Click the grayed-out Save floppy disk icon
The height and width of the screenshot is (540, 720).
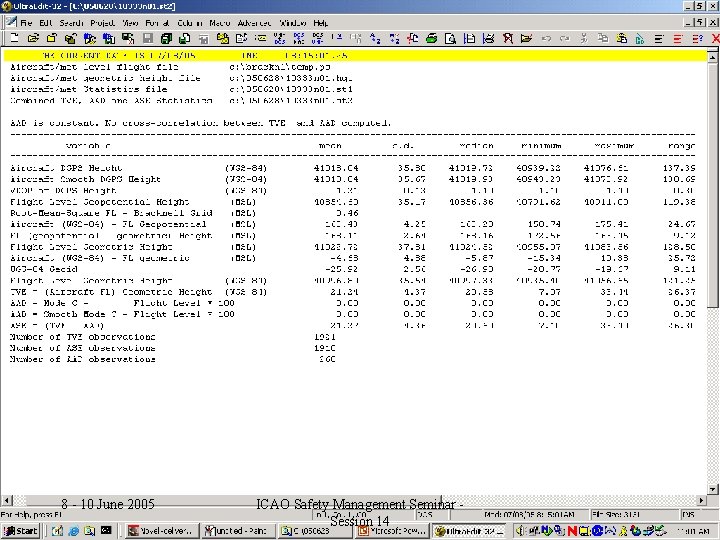point(148,39)
